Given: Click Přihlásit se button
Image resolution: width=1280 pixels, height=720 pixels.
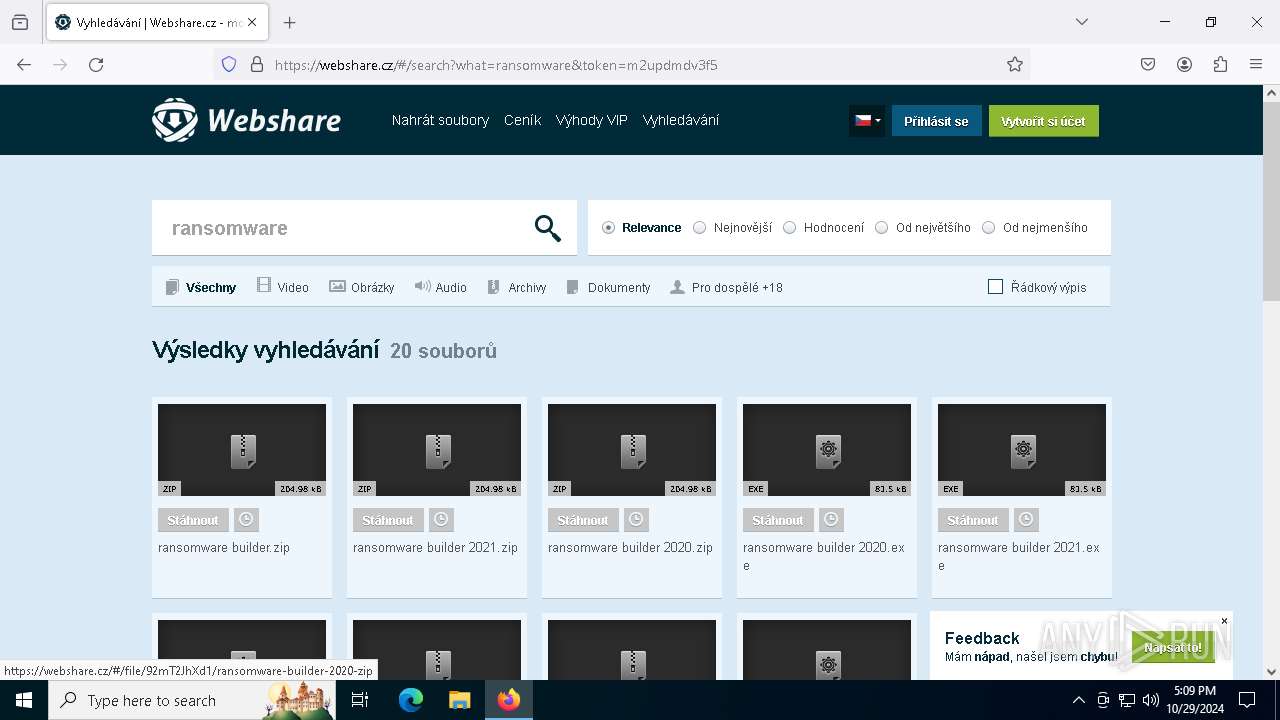Looking at the screenshot, I should tap(936, 121).
